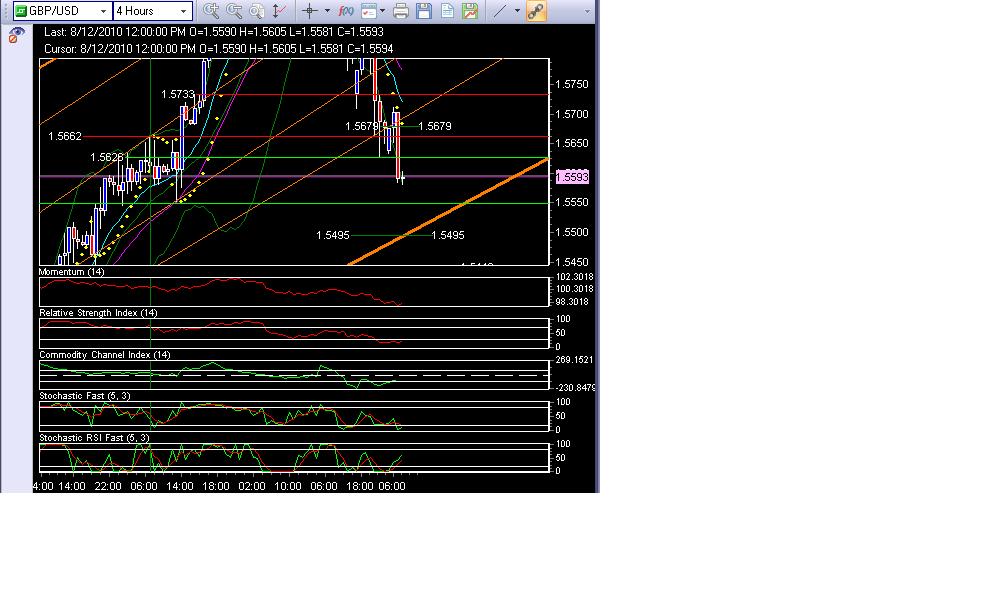Click the zoom out magnifier icon
983x611 pixels.
point(234,11)
